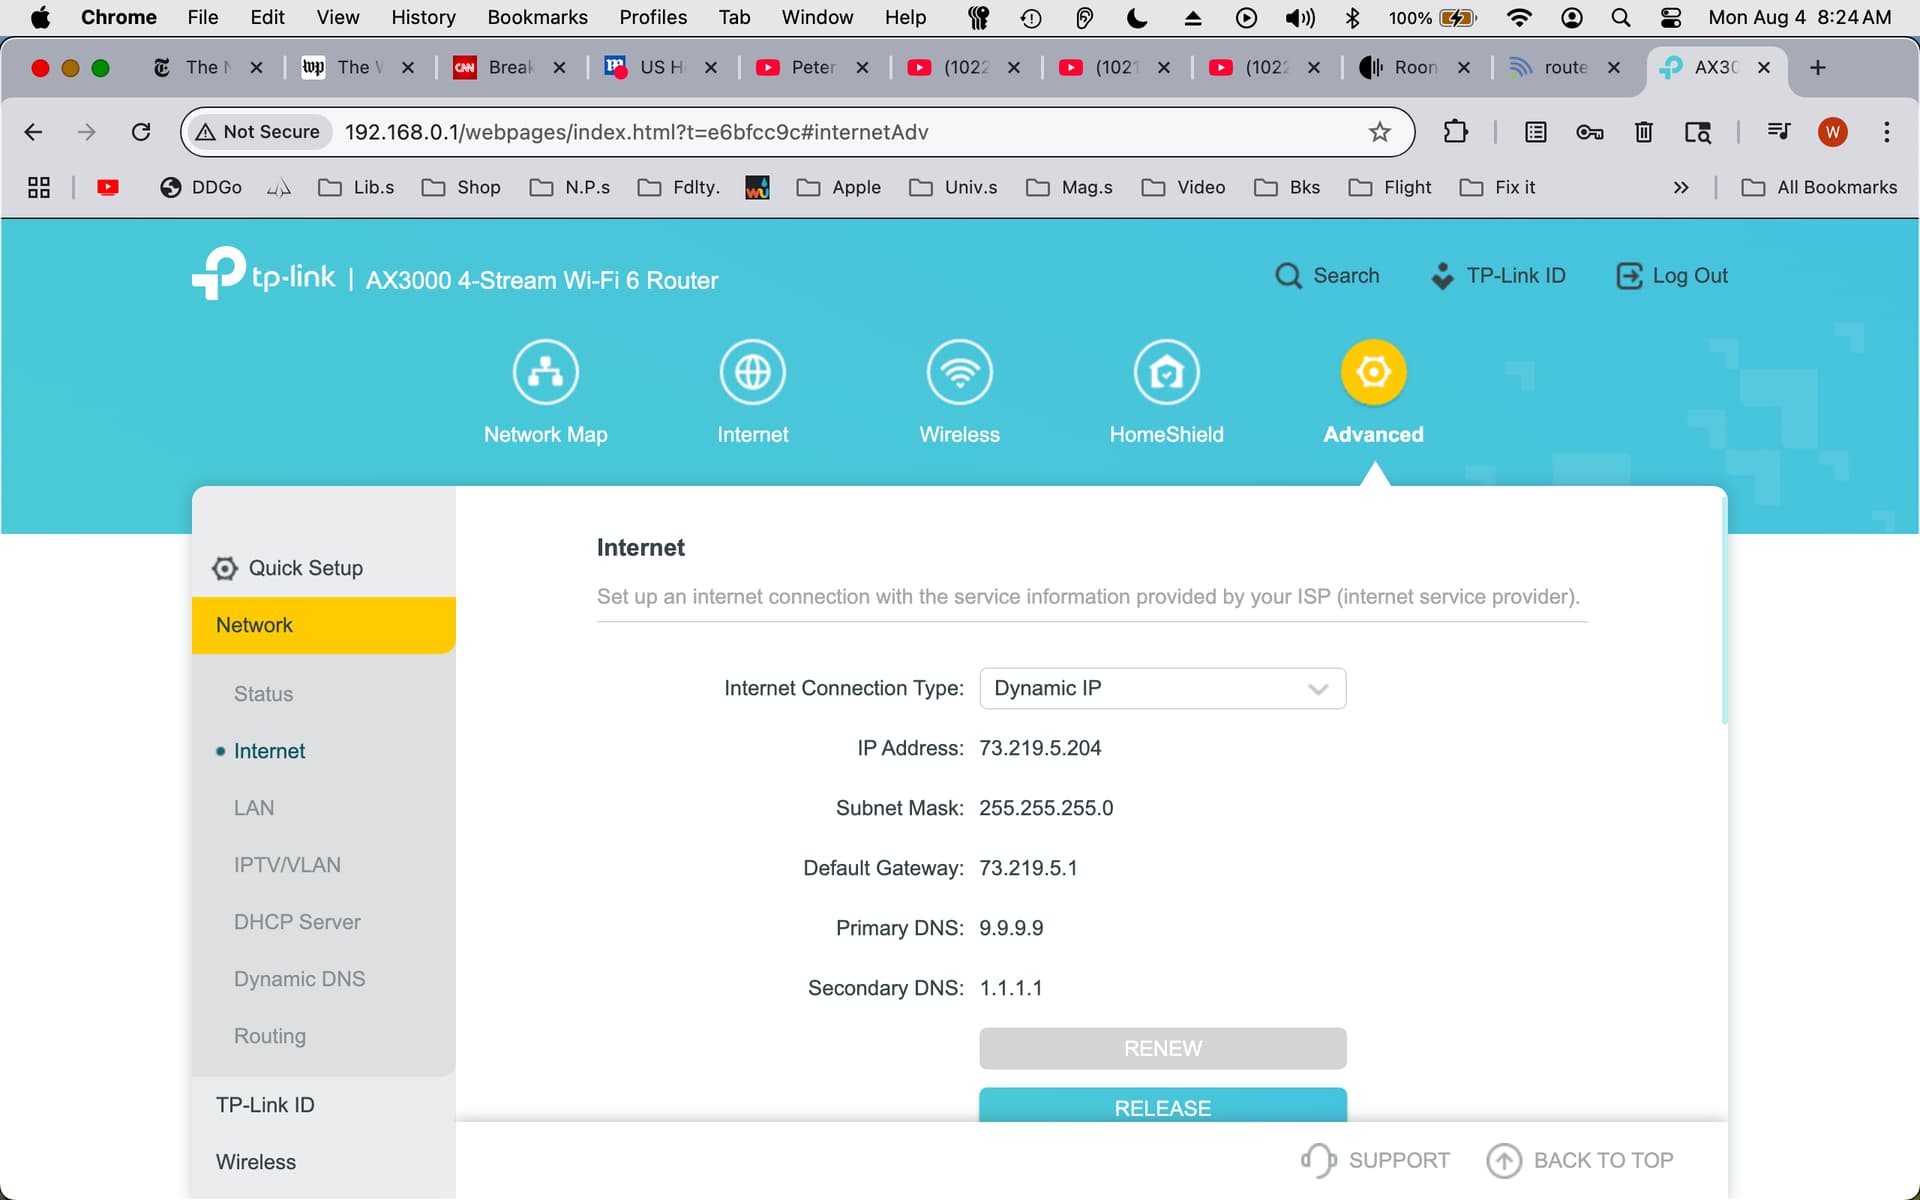
Task: Expand the Shop bookmark folder
Action: 461,187
